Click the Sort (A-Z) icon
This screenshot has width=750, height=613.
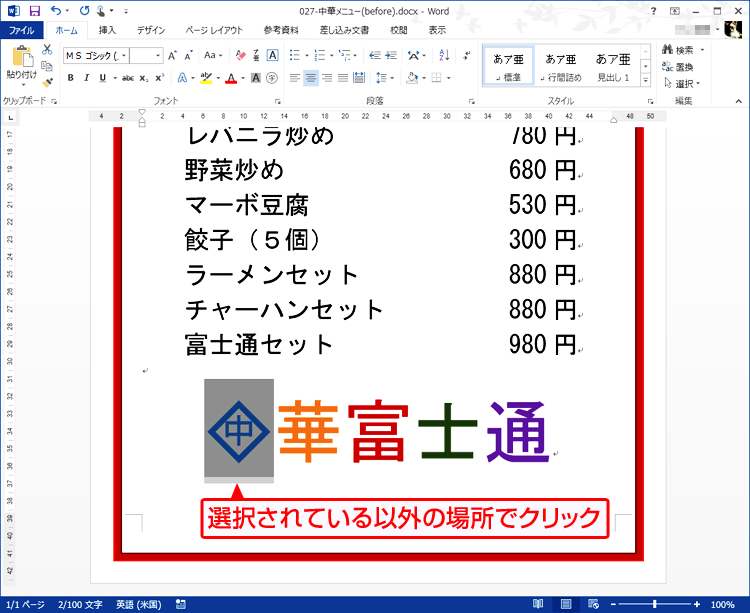point(444,55)
